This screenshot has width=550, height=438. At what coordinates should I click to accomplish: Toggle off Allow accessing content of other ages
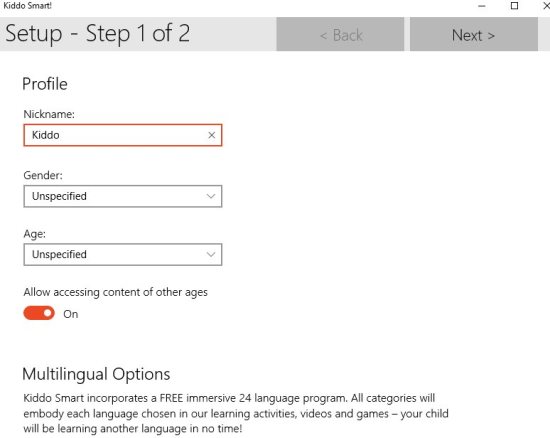click(39, 313)
